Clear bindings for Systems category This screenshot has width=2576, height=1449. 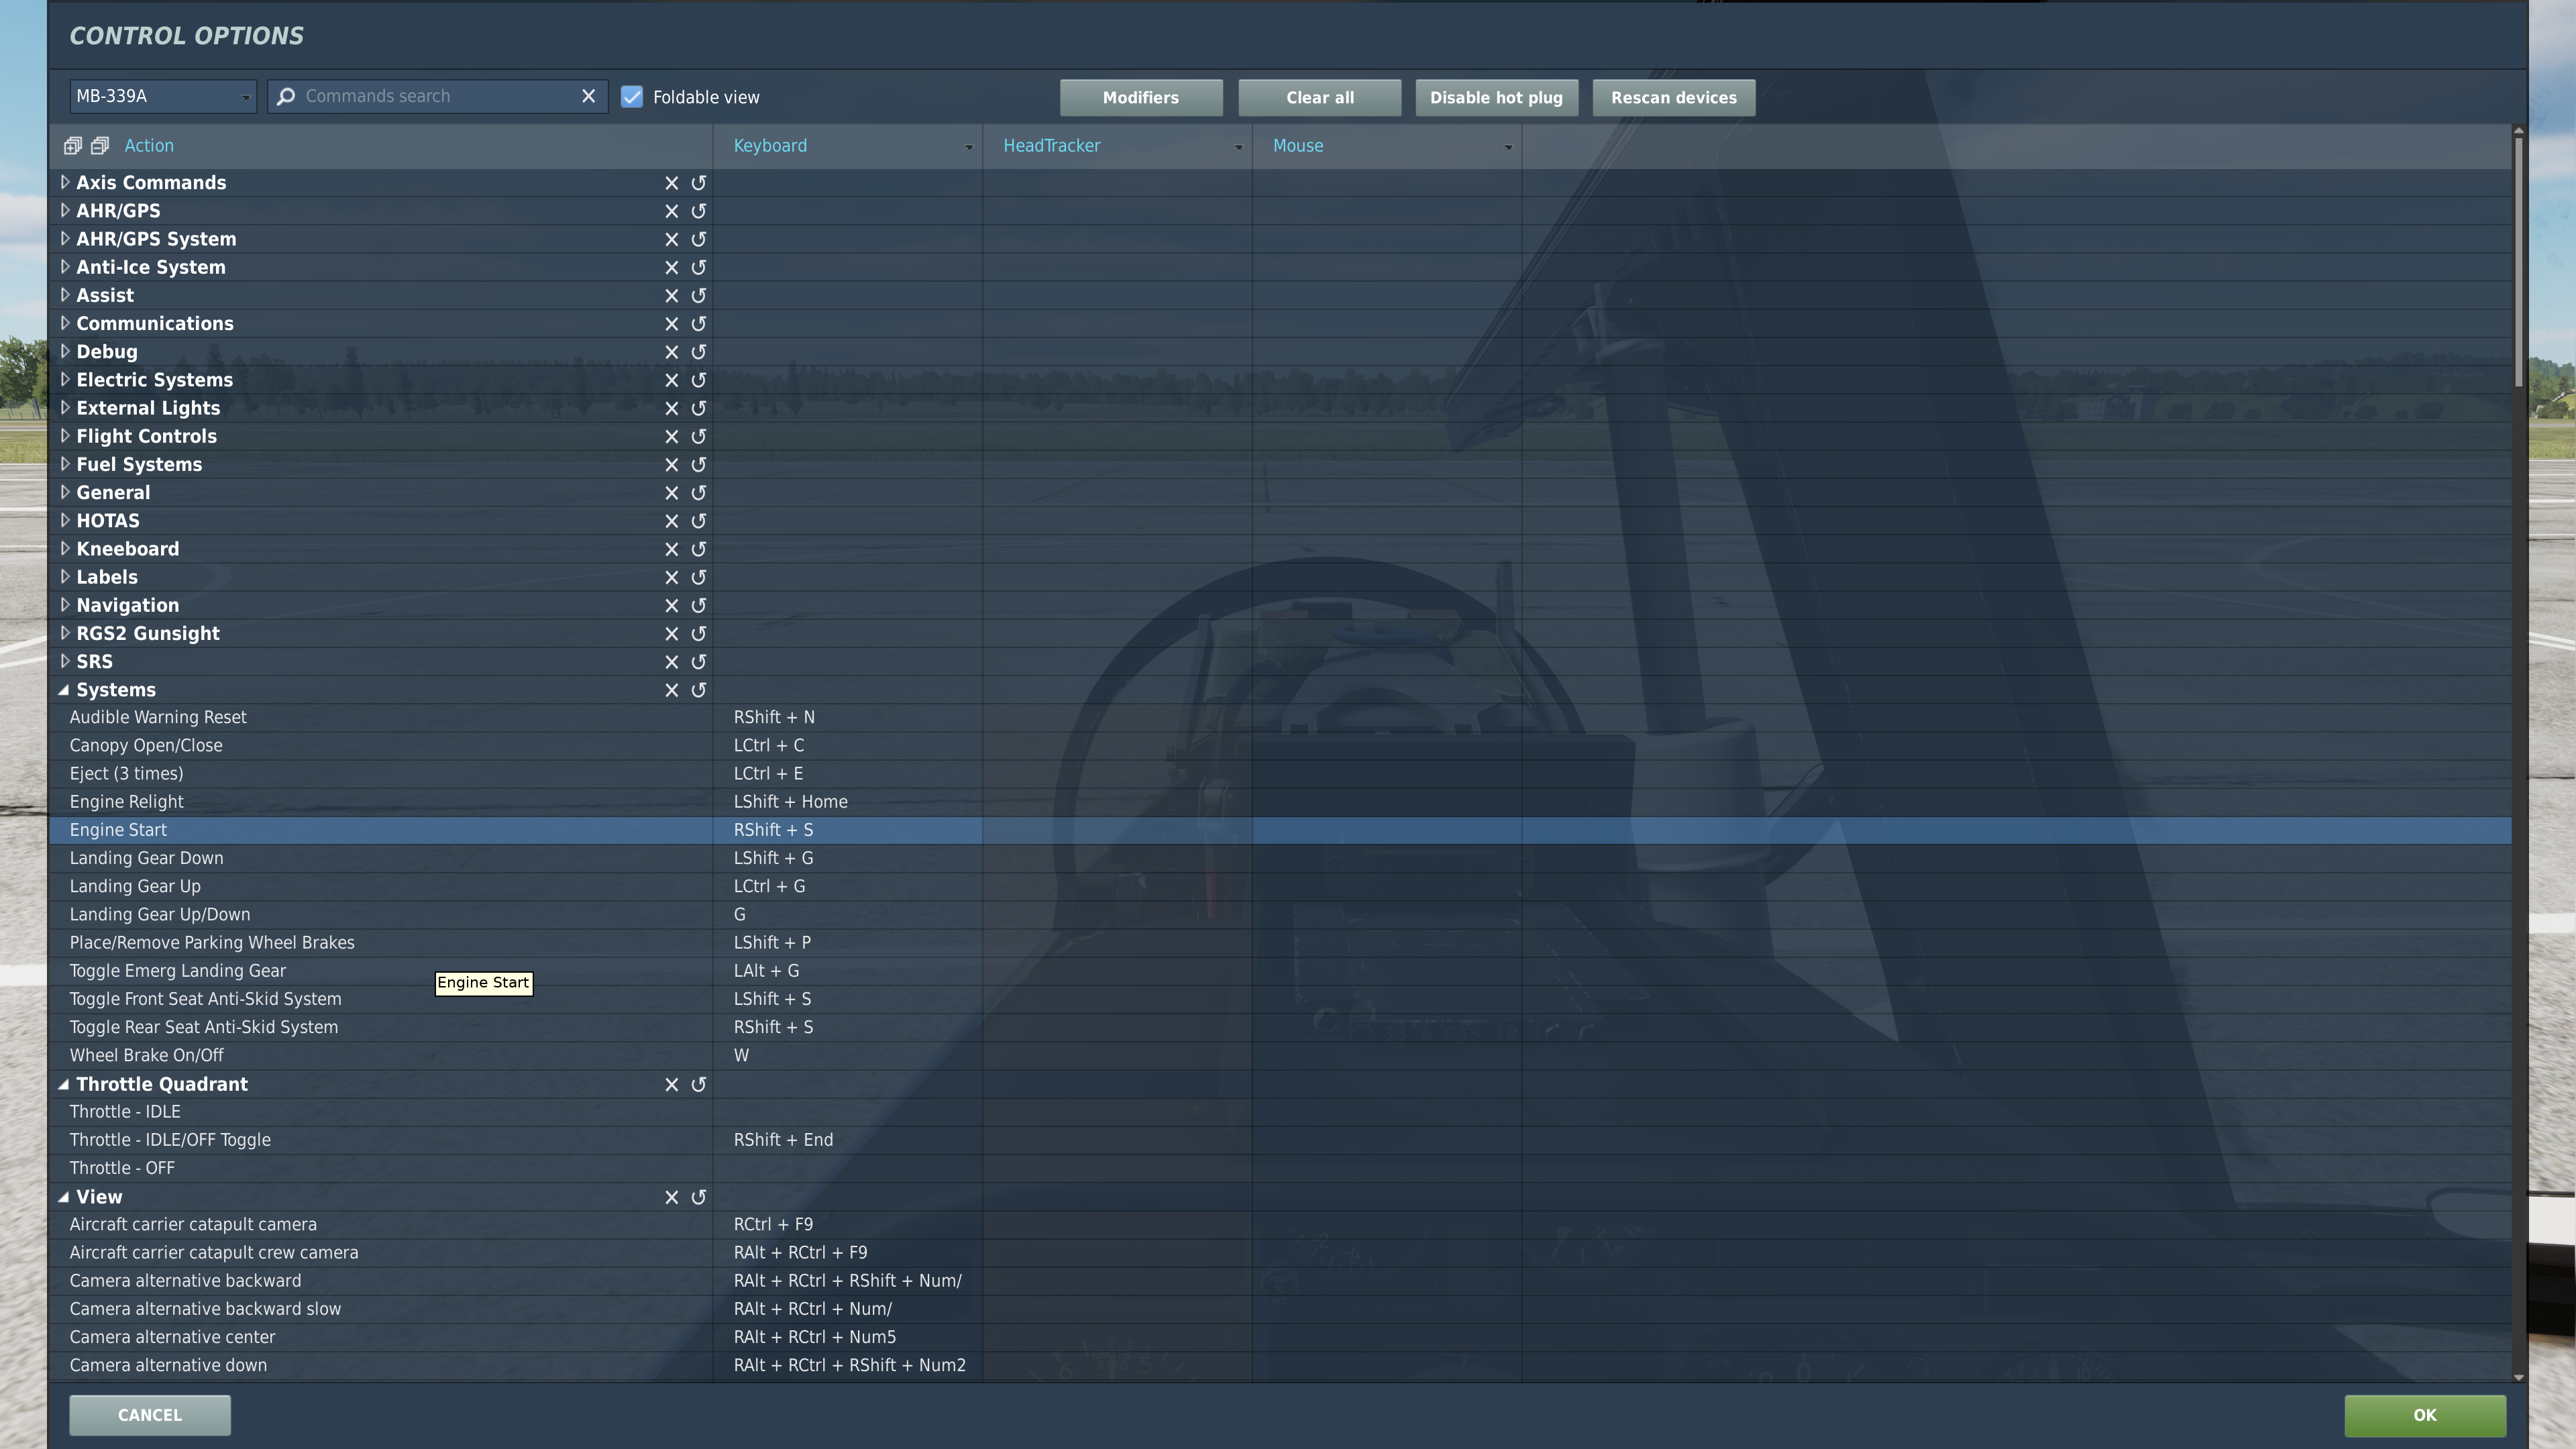[671, 690]
